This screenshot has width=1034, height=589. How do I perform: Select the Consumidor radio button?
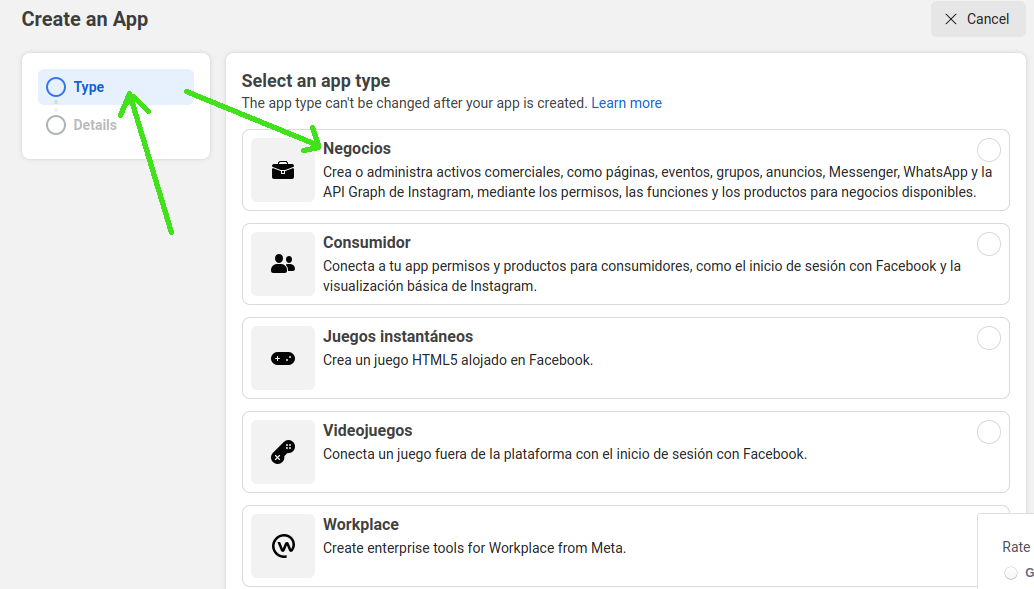[x=988, y=244]
